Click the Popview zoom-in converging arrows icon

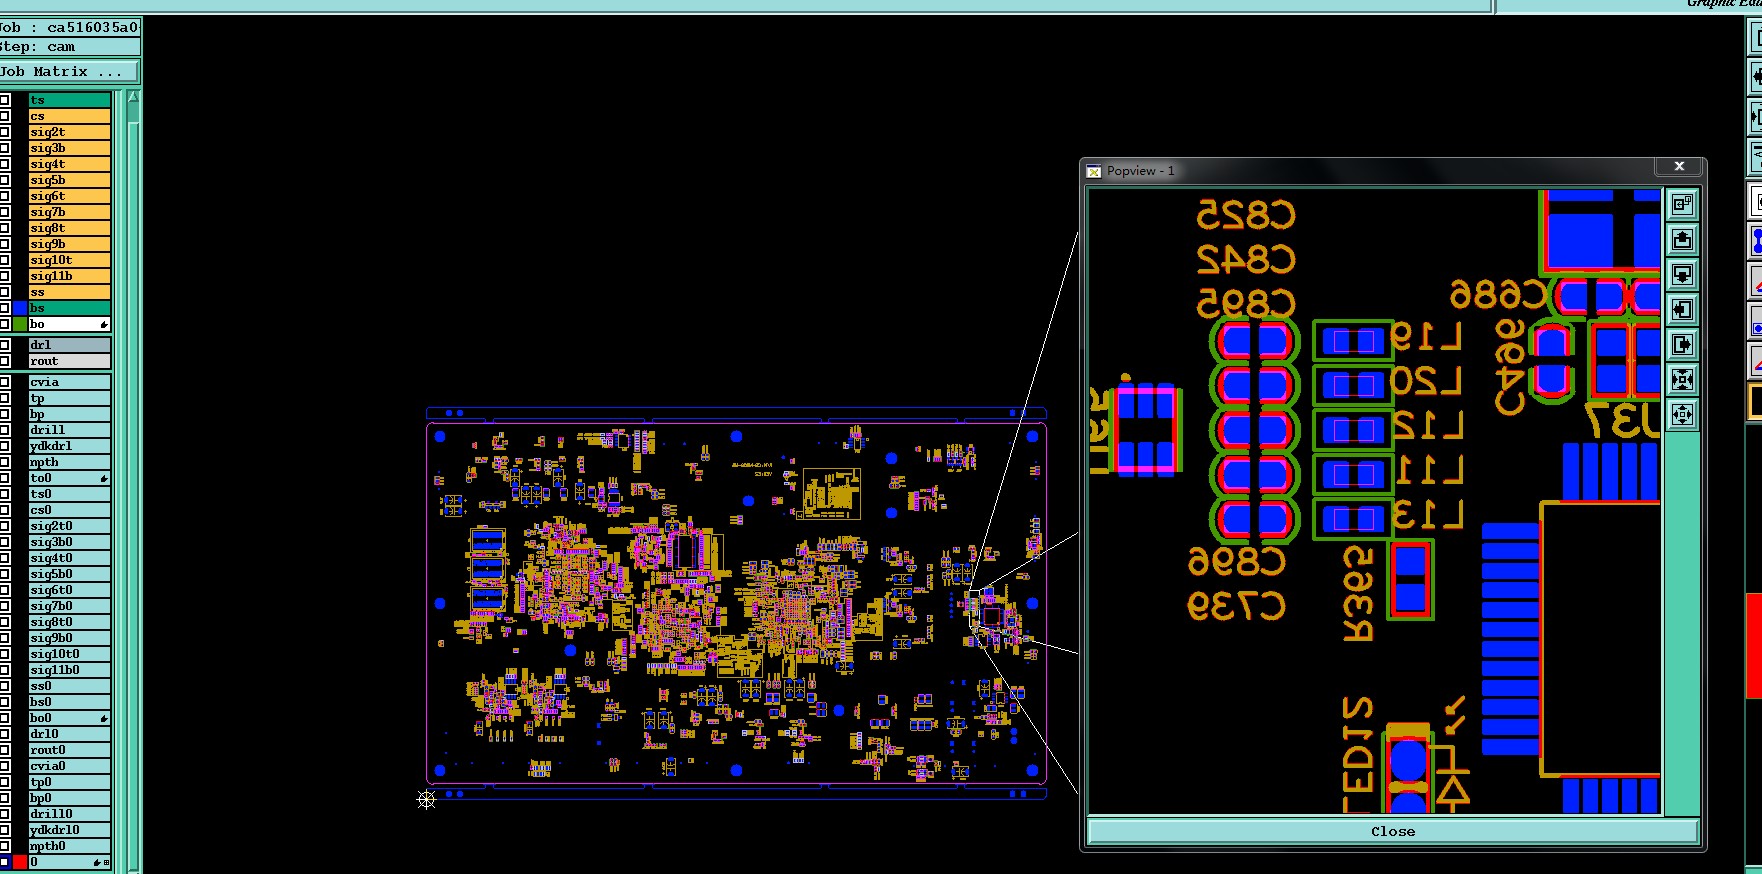[x=1682, y=380]
